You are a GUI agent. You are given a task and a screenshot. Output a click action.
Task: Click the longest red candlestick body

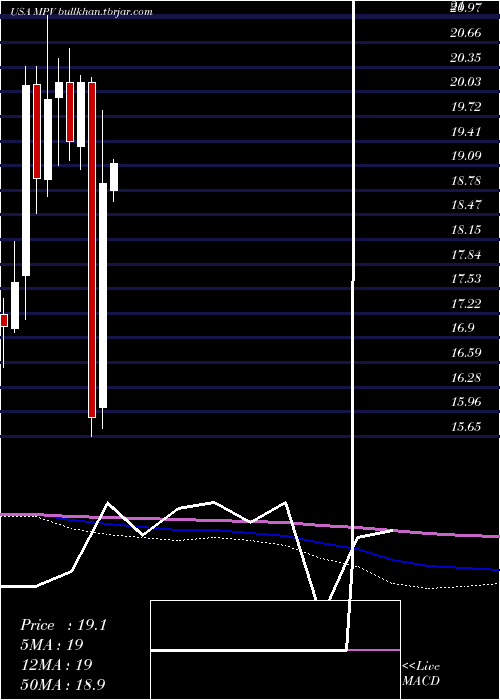pos(92,250)
